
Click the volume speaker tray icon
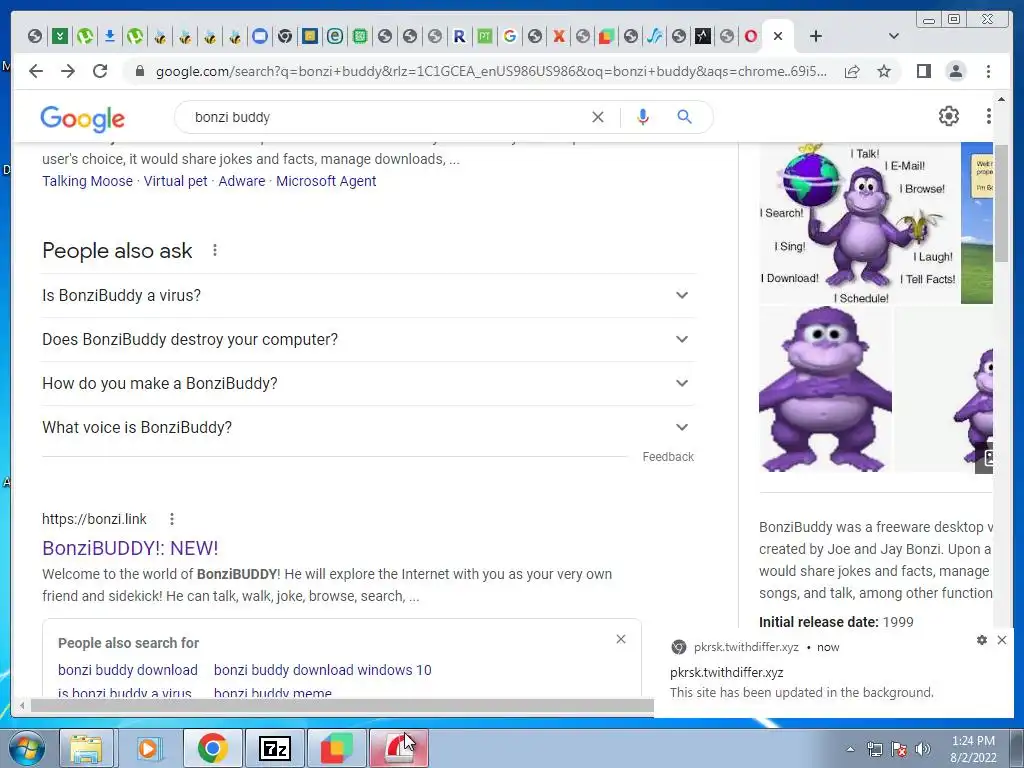tap(923, 749)
